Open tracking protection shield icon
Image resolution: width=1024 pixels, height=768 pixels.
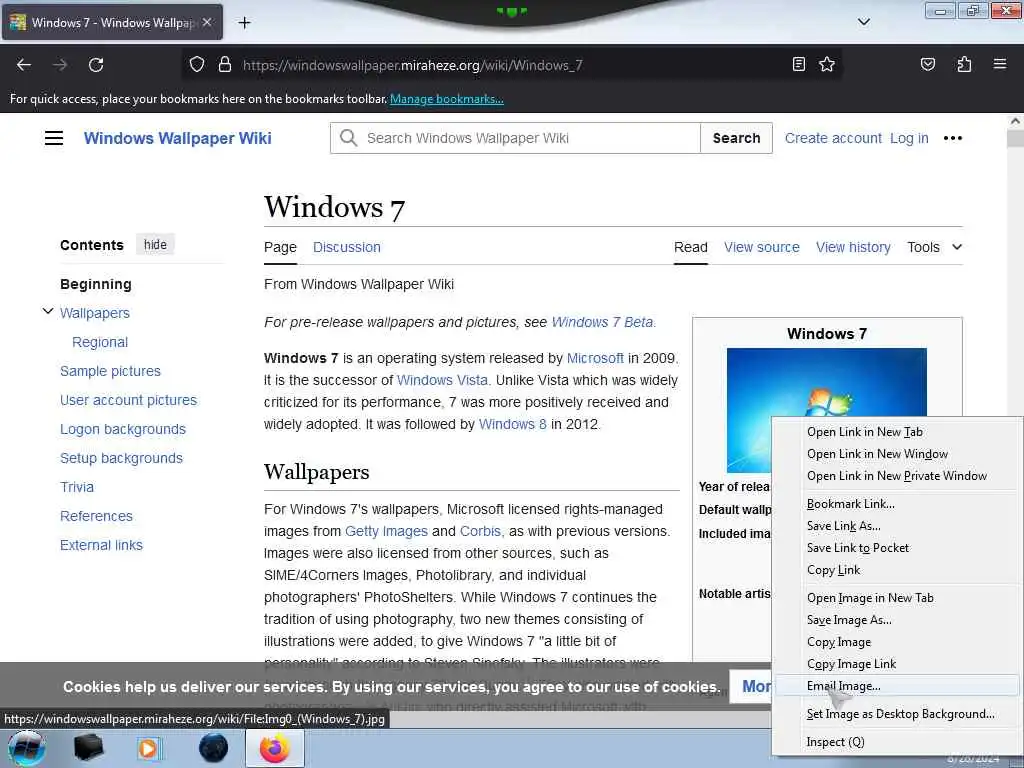[197, 65]
